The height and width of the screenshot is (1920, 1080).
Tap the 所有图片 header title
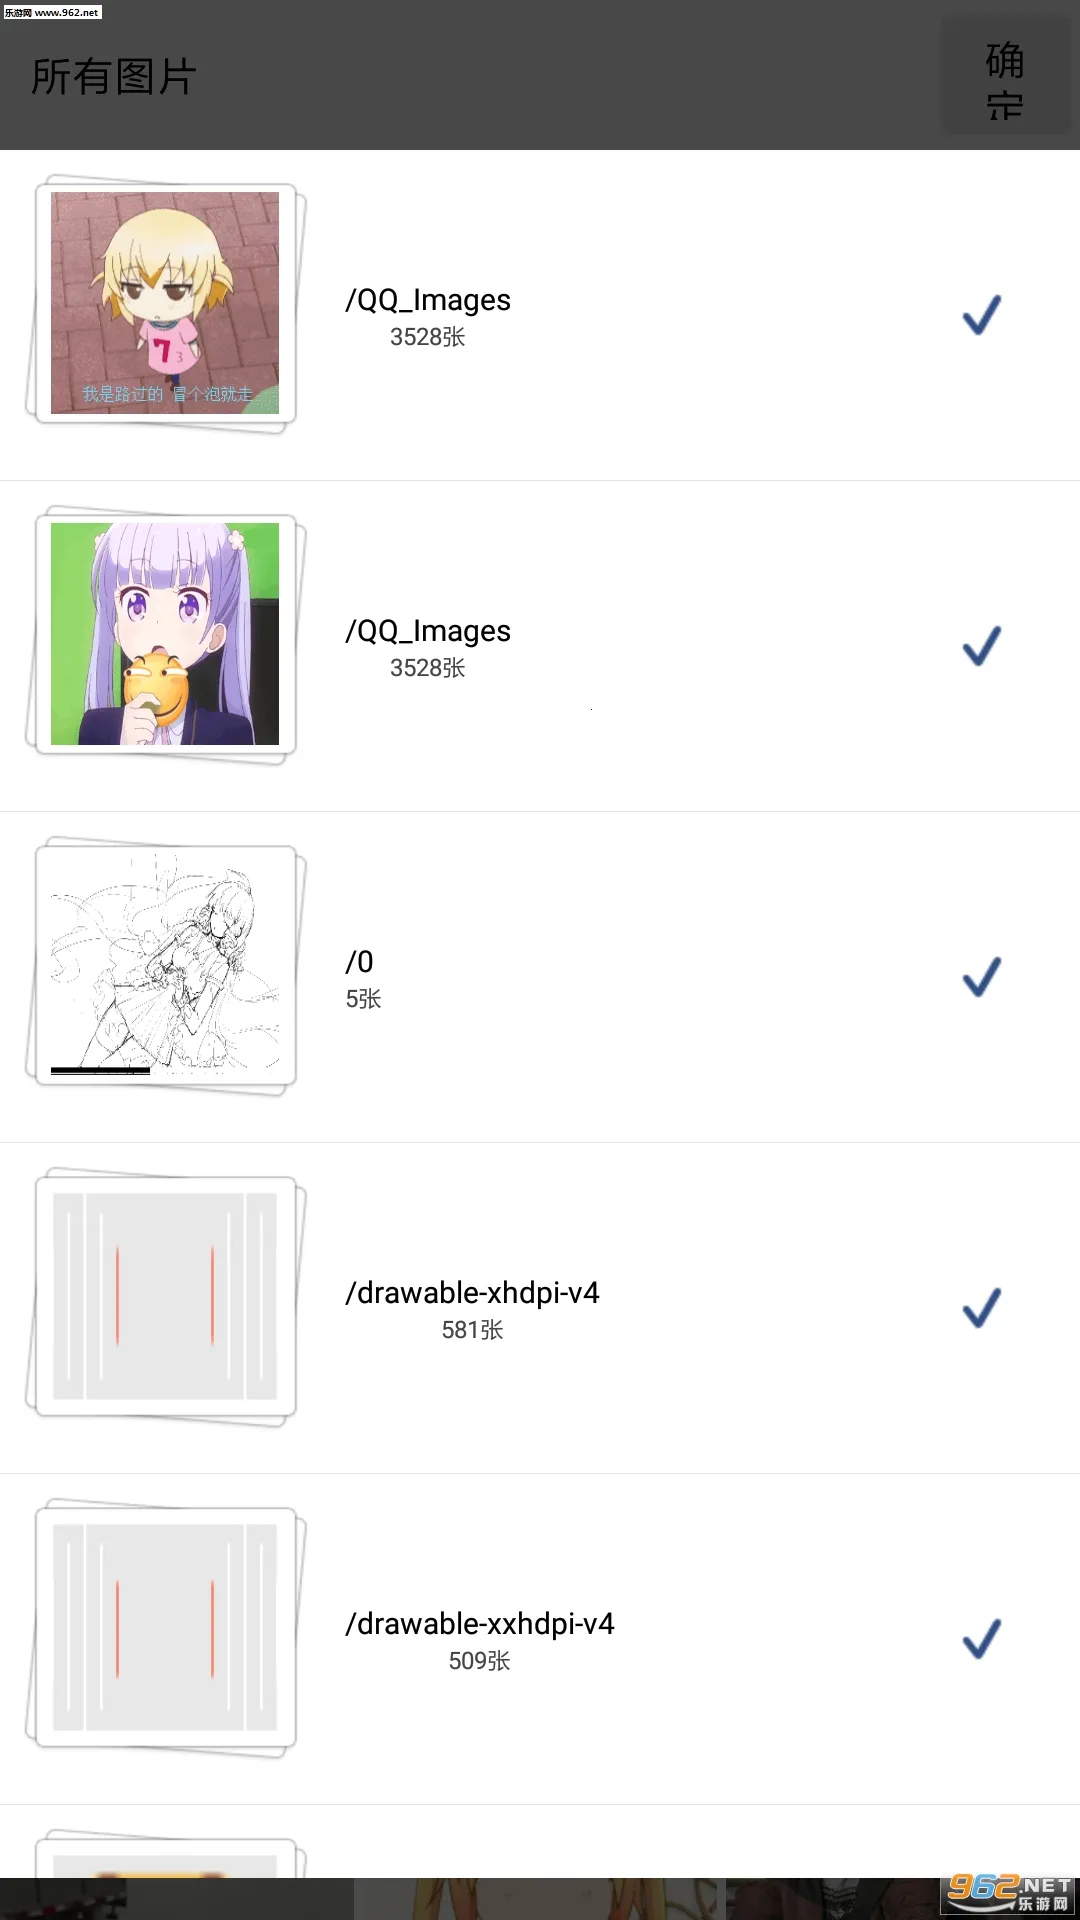click(114, 77)
